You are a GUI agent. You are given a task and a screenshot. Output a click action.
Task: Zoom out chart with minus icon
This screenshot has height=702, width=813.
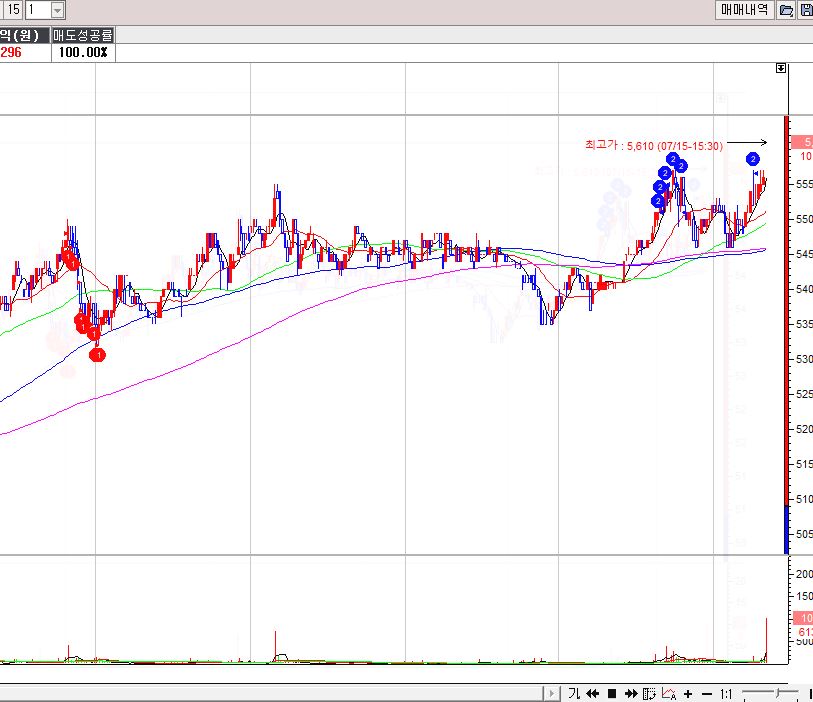[707, 694]
